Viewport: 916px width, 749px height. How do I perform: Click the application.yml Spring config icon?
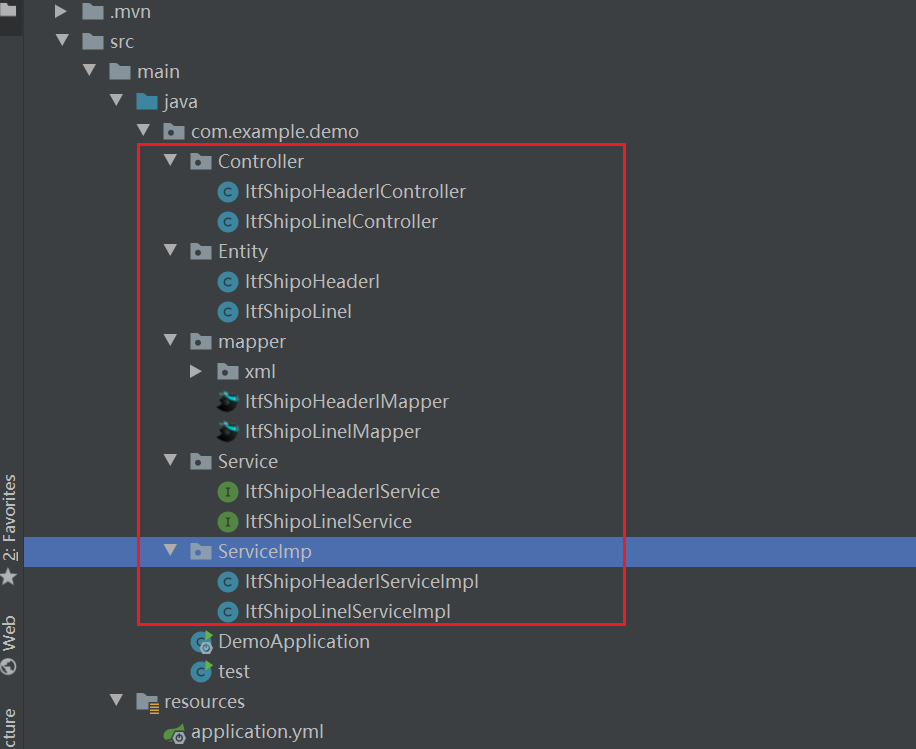pyautogui.click(x=175, y=733)
